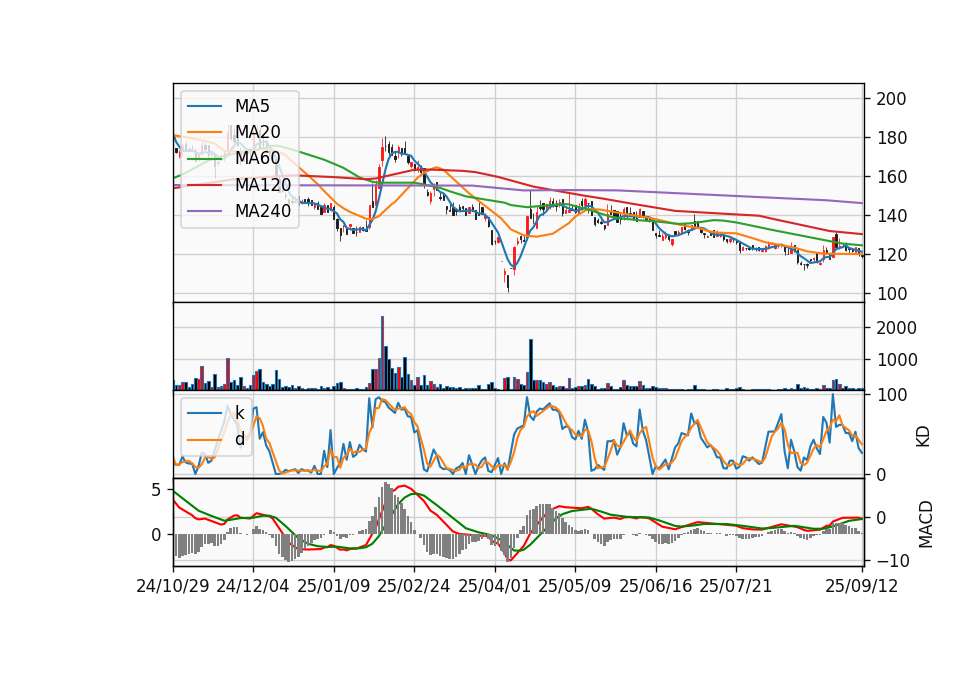
Task: Click the 200 price axis label
Action: tap(891, 99)
